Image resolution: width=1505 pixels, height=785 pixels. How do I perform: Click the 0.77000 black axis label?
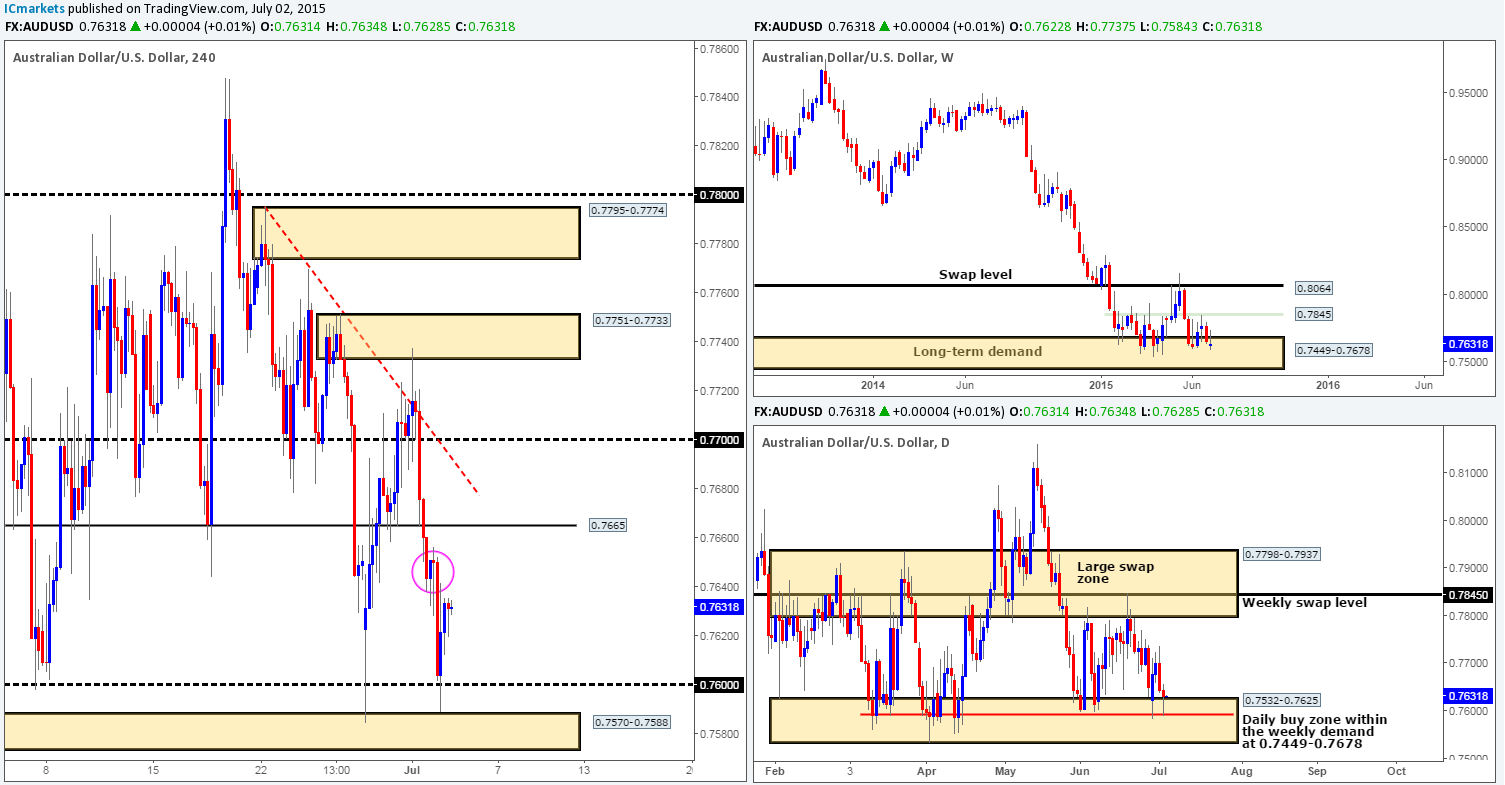pyautogui.click(x=718, y=440)
